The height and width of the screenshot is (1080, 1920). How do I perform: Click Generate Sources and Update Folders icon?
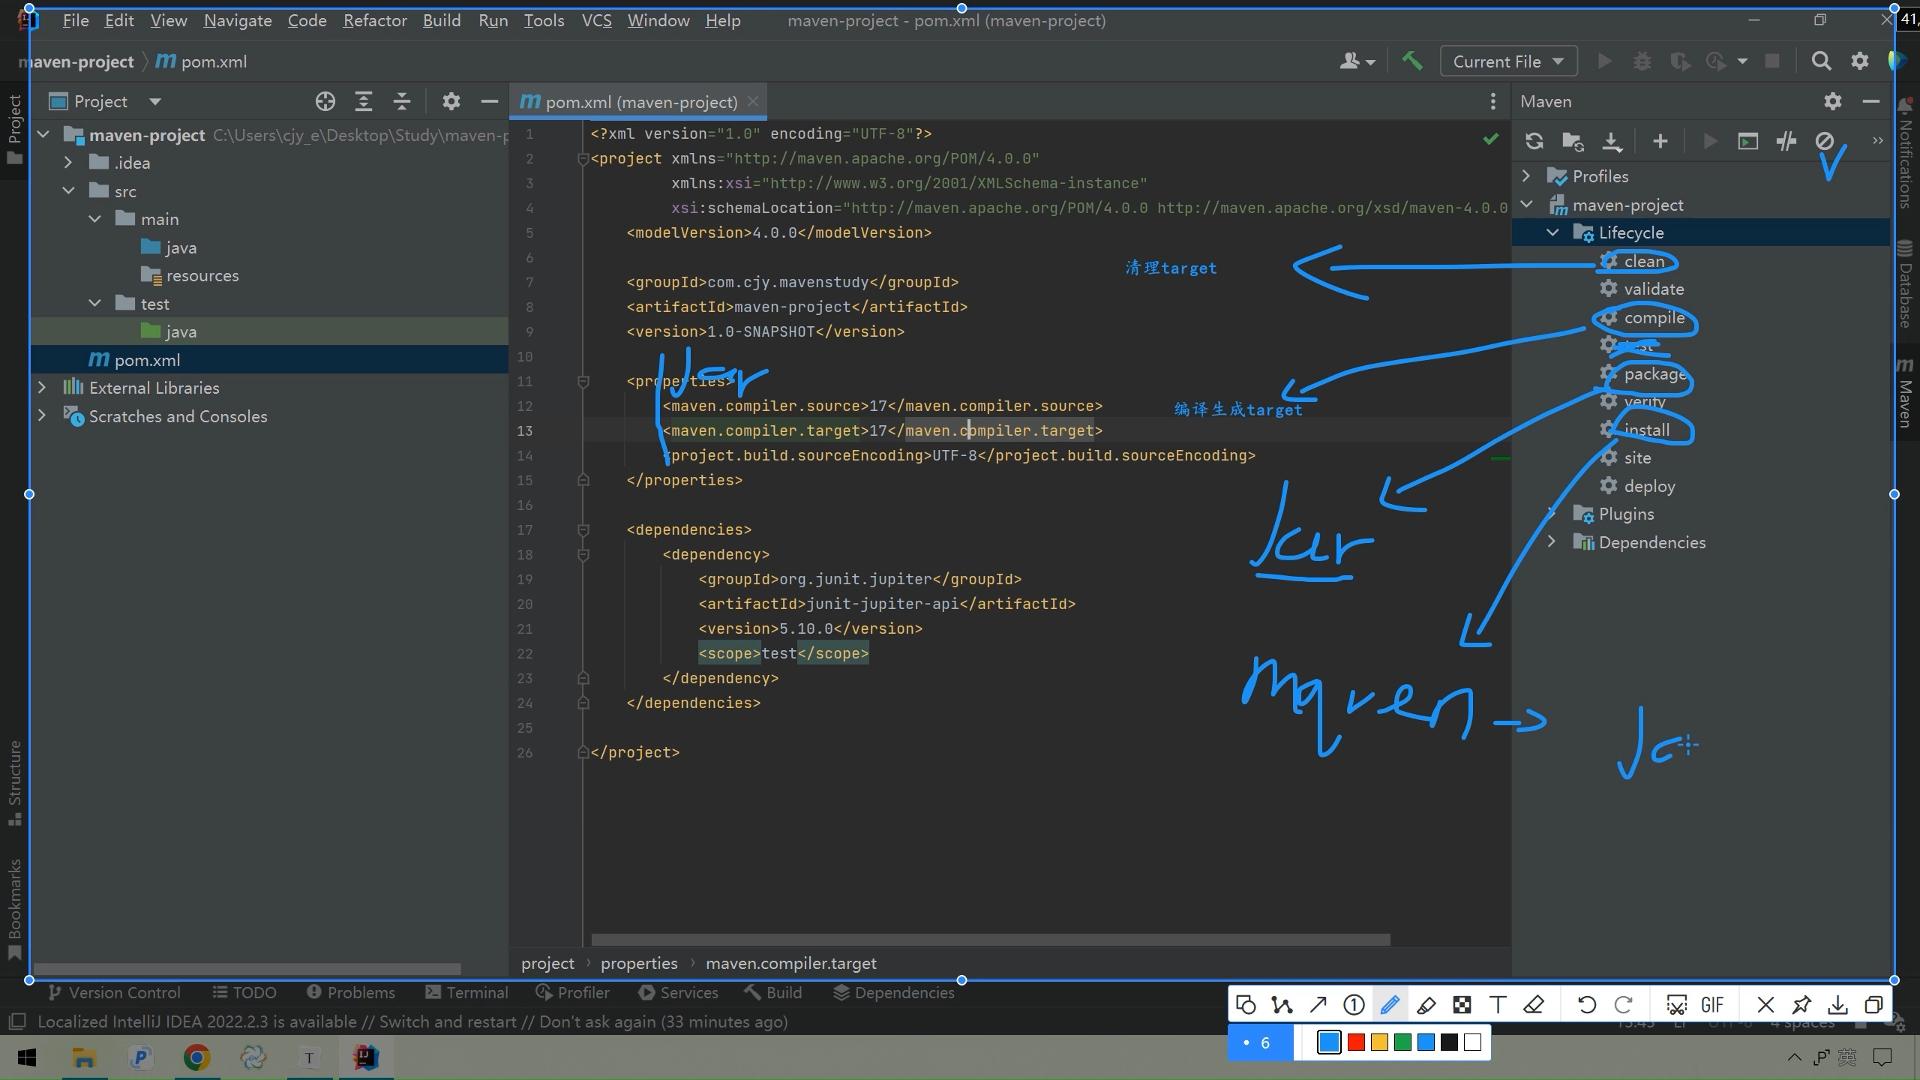pos(1573,141)
